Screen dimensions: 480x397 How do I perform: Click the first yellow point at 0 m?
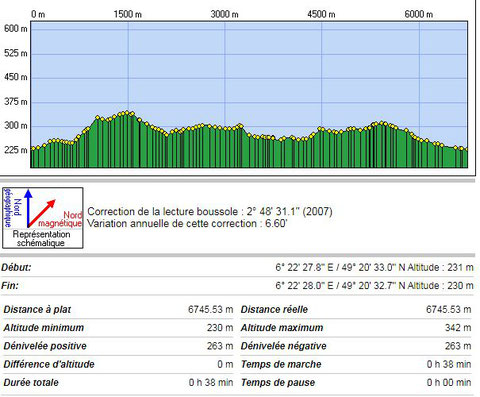[x=33, y=148]
